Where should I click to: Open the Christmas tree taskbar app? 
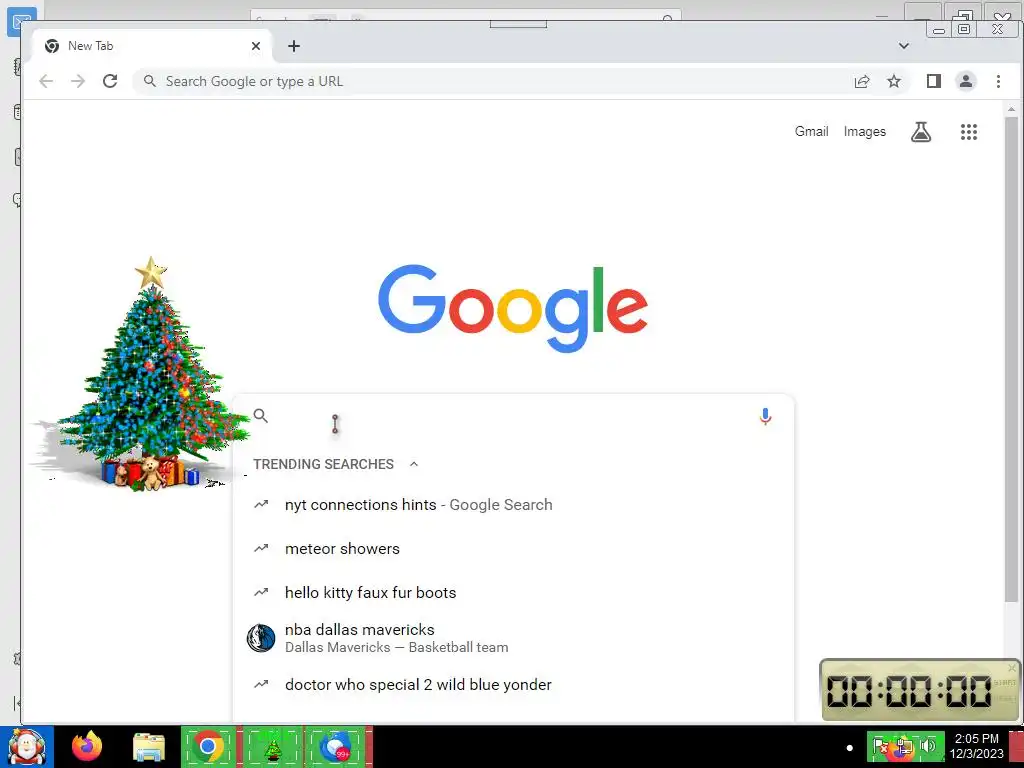(x=272, y=747)
